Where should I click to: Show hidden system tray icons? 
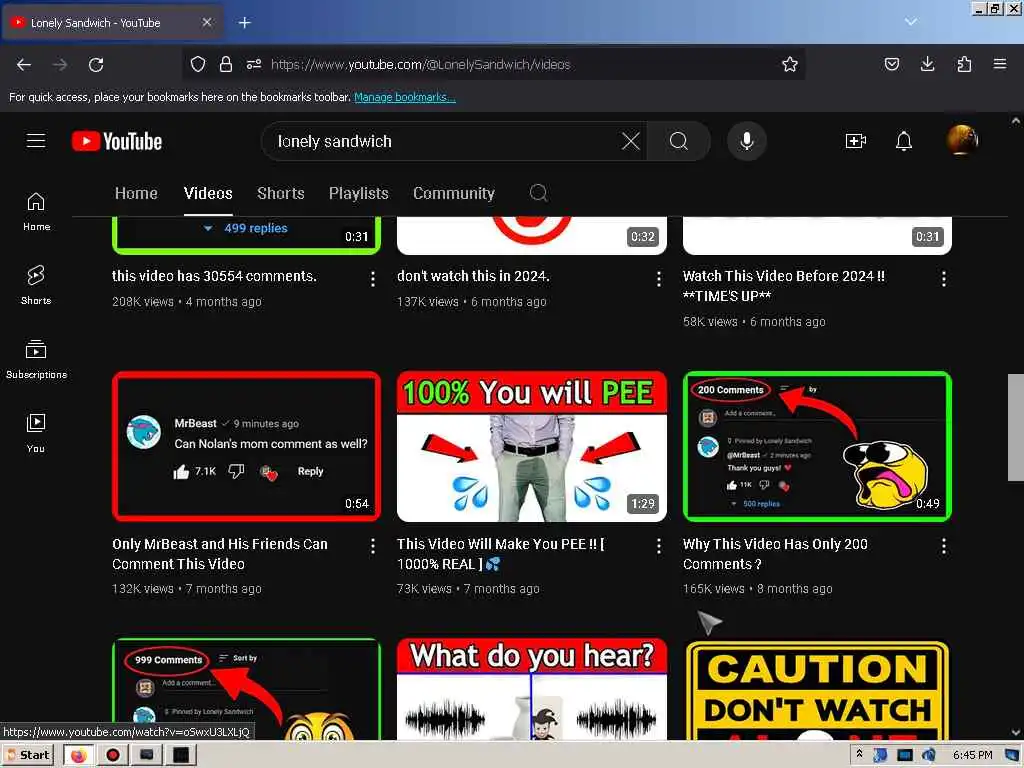859,754
